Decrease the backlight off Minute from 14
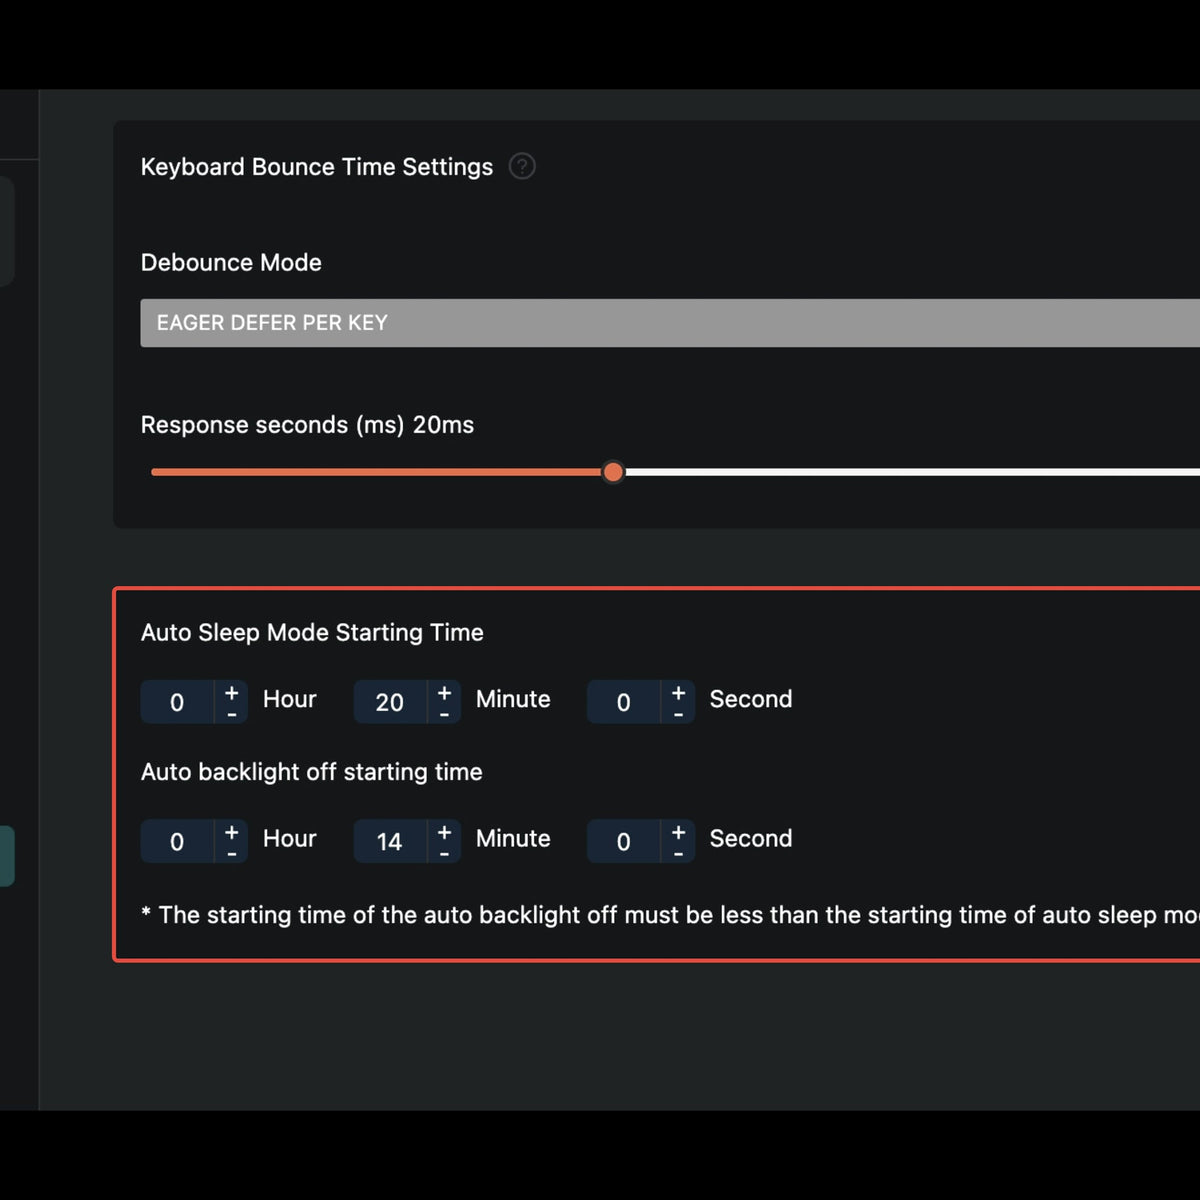Image resolution: width=1200 pixels, height=1200 pixels. 444,853
